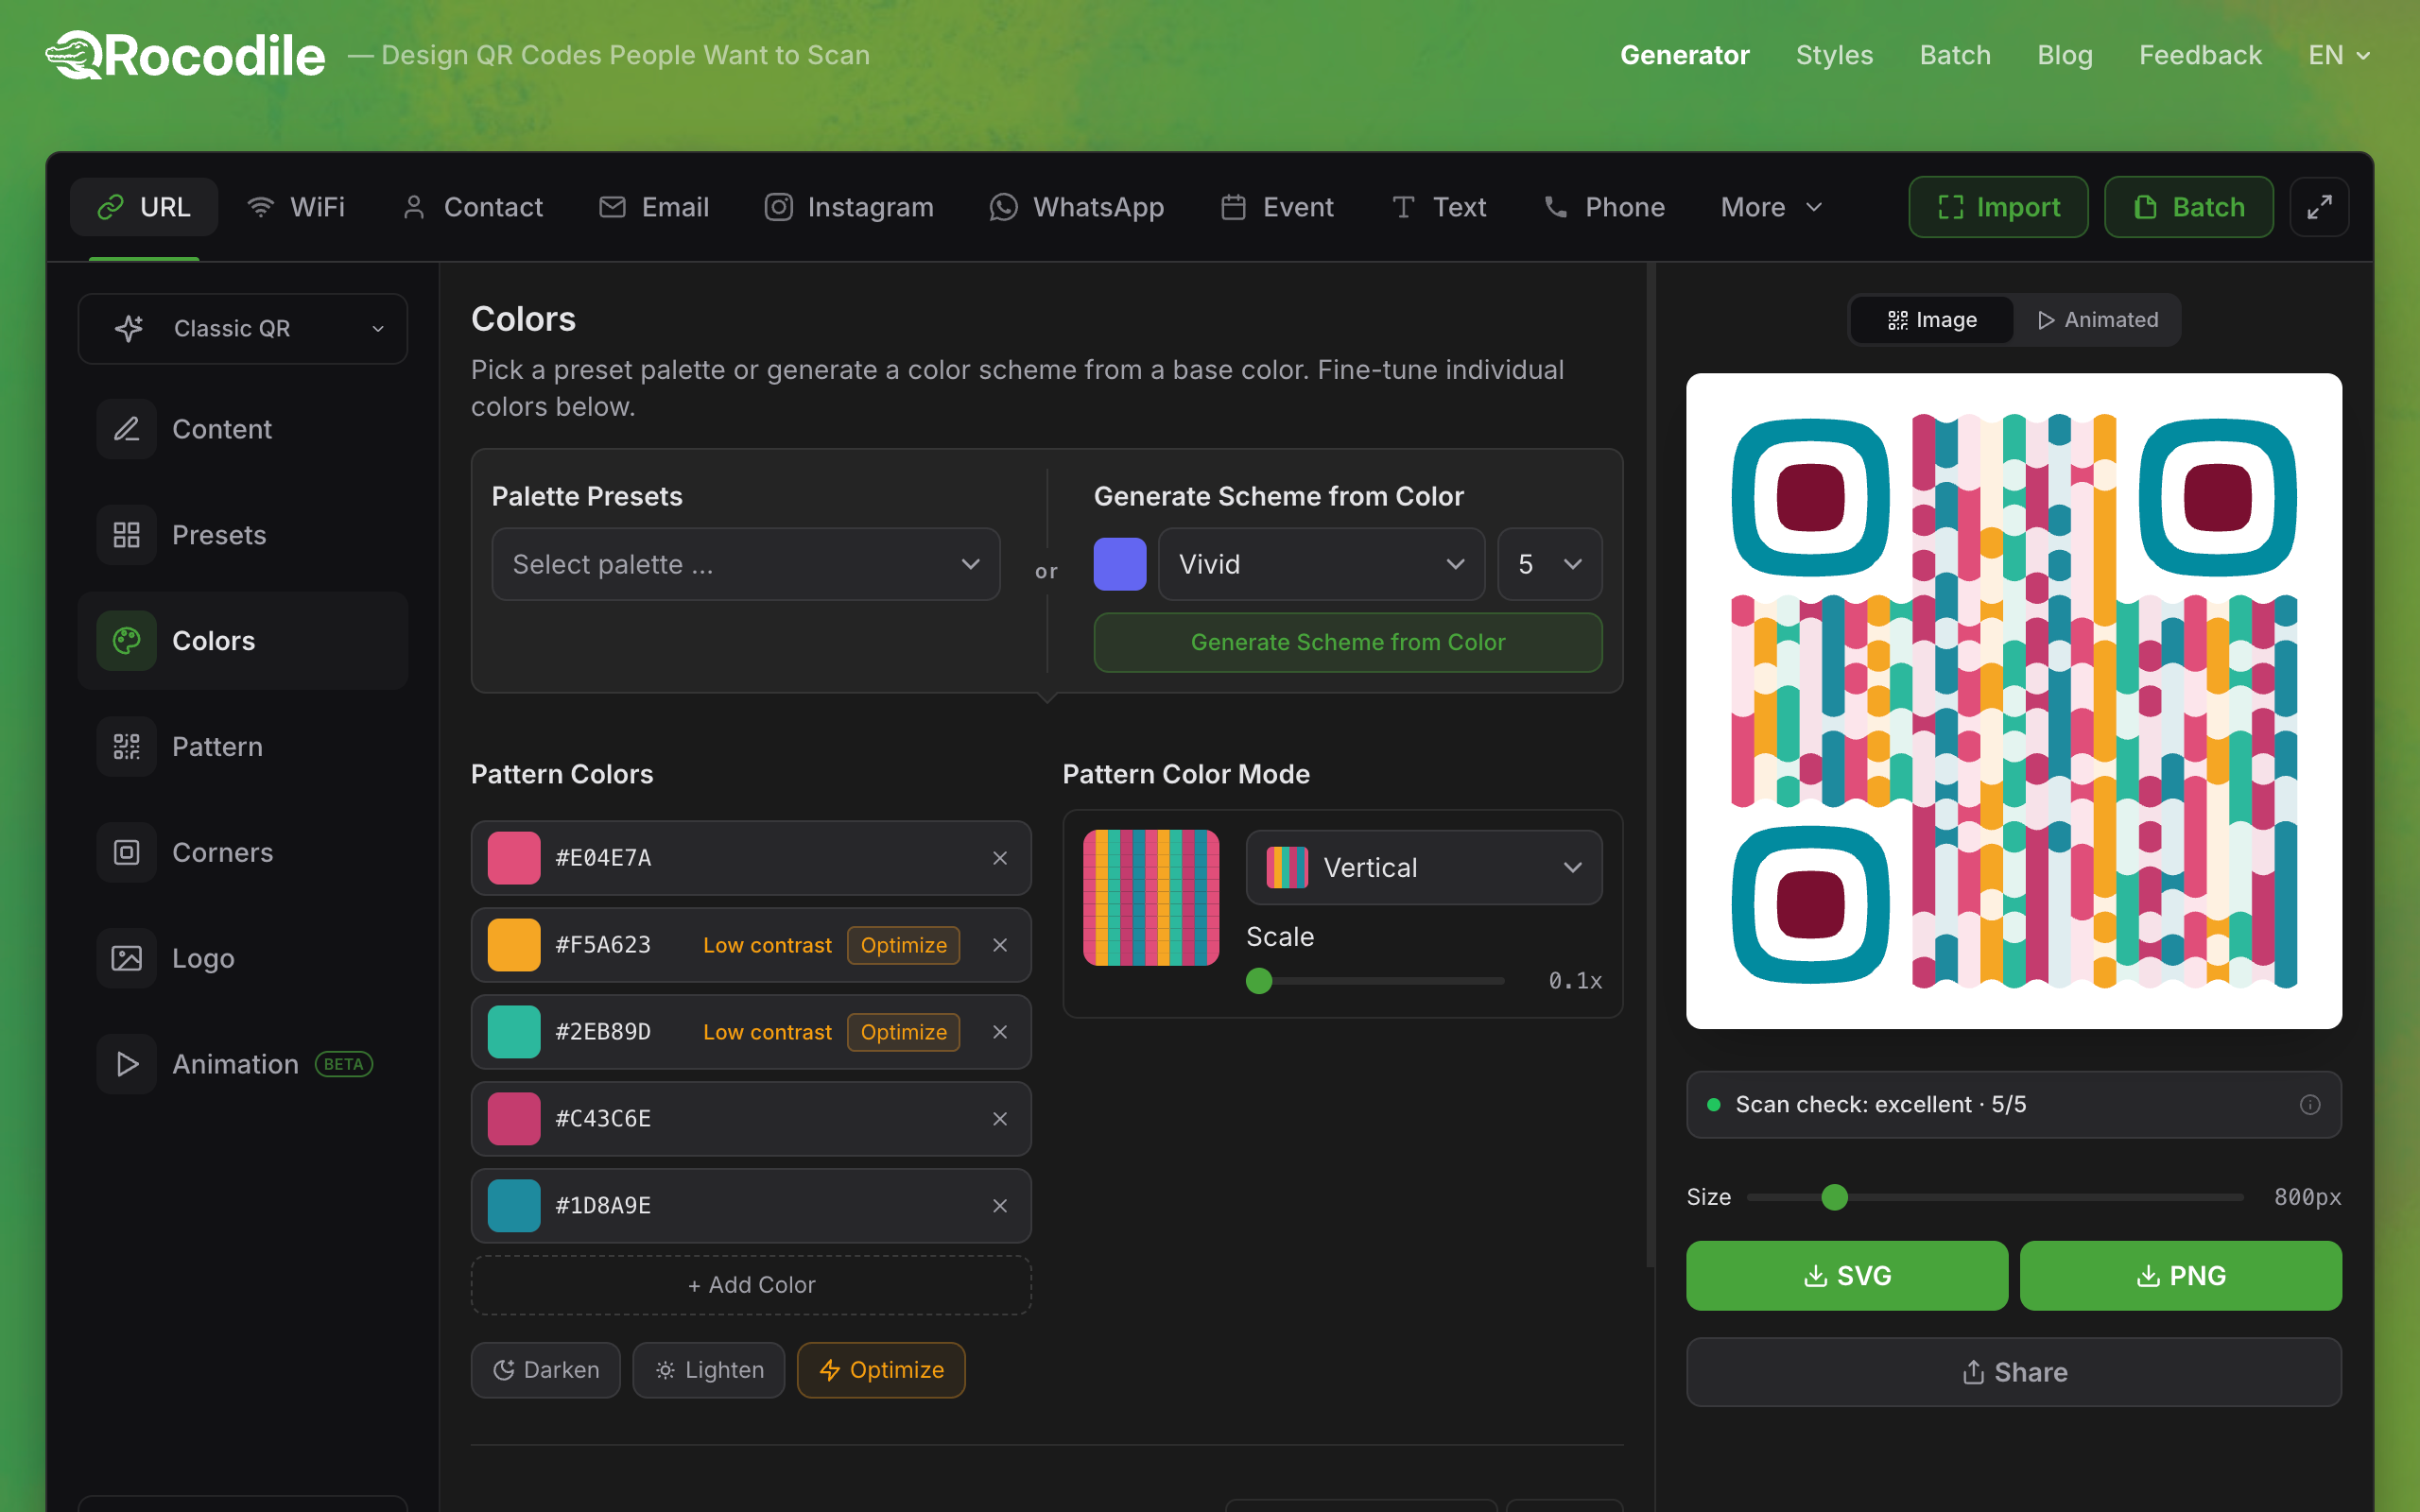Image resolution: width=2420 pixels, height=1512 pixels.
Task: Switch preview to Animated mode
Action: pyautogui.click(x=2097, y=320)
